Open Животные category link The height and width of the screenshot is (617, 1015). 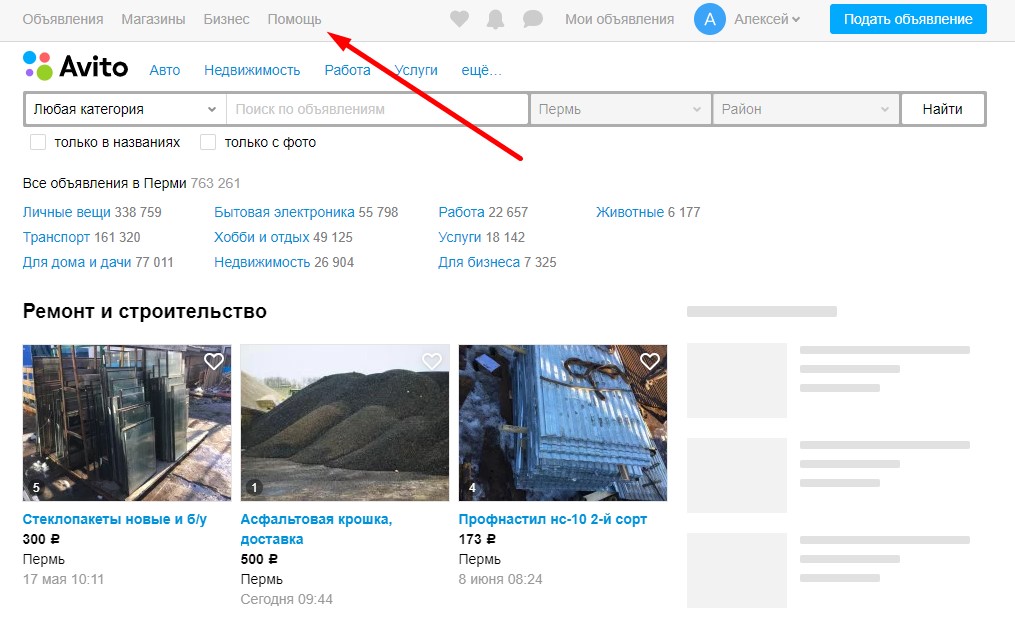(630, 212)
